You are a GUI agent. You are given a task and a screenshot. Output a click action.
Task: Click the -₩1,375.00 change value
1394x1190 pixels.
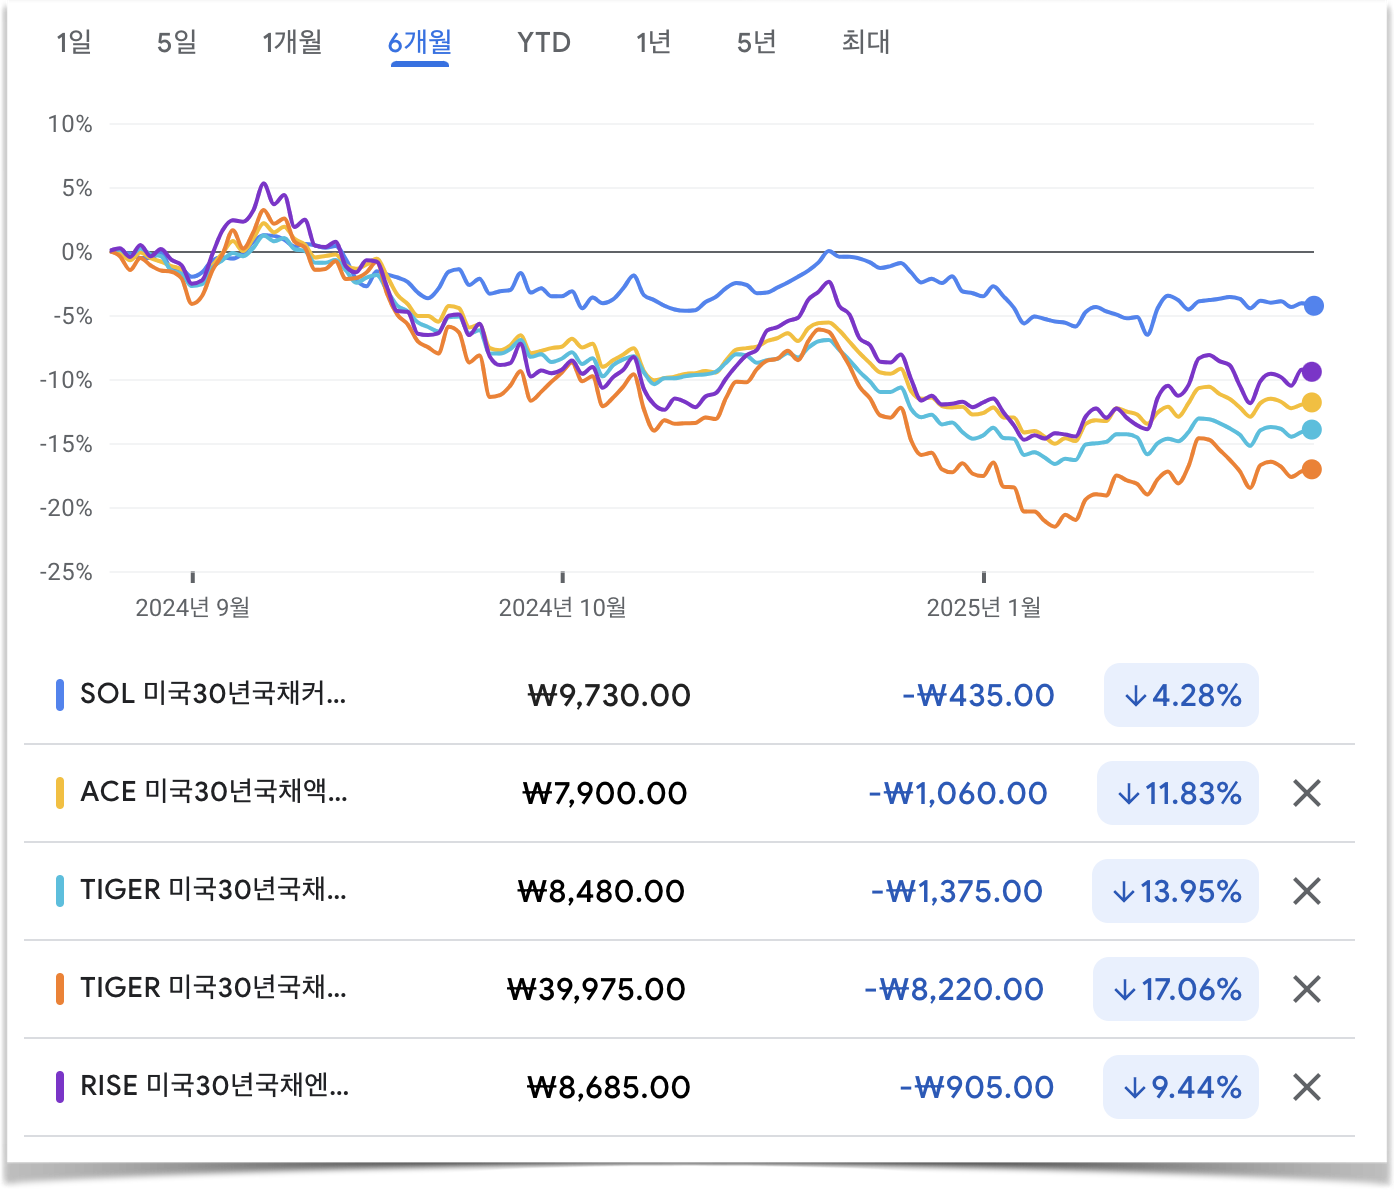(x=957, y=891)
